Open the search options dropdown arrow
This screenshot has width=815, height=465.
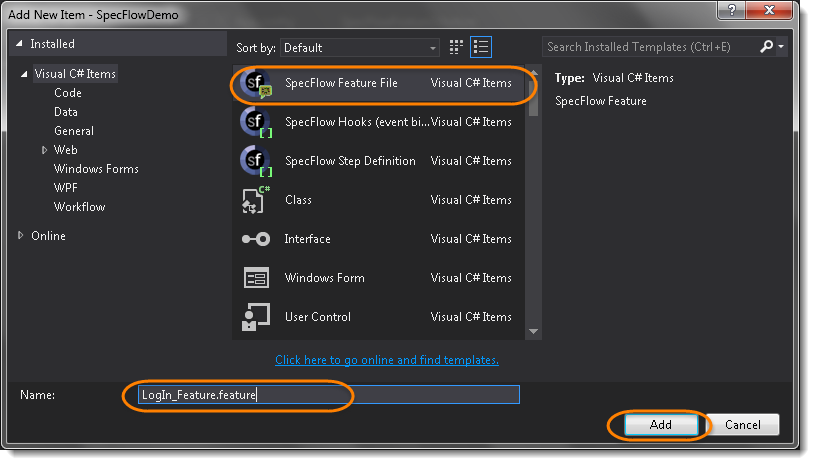coord(781,47)
